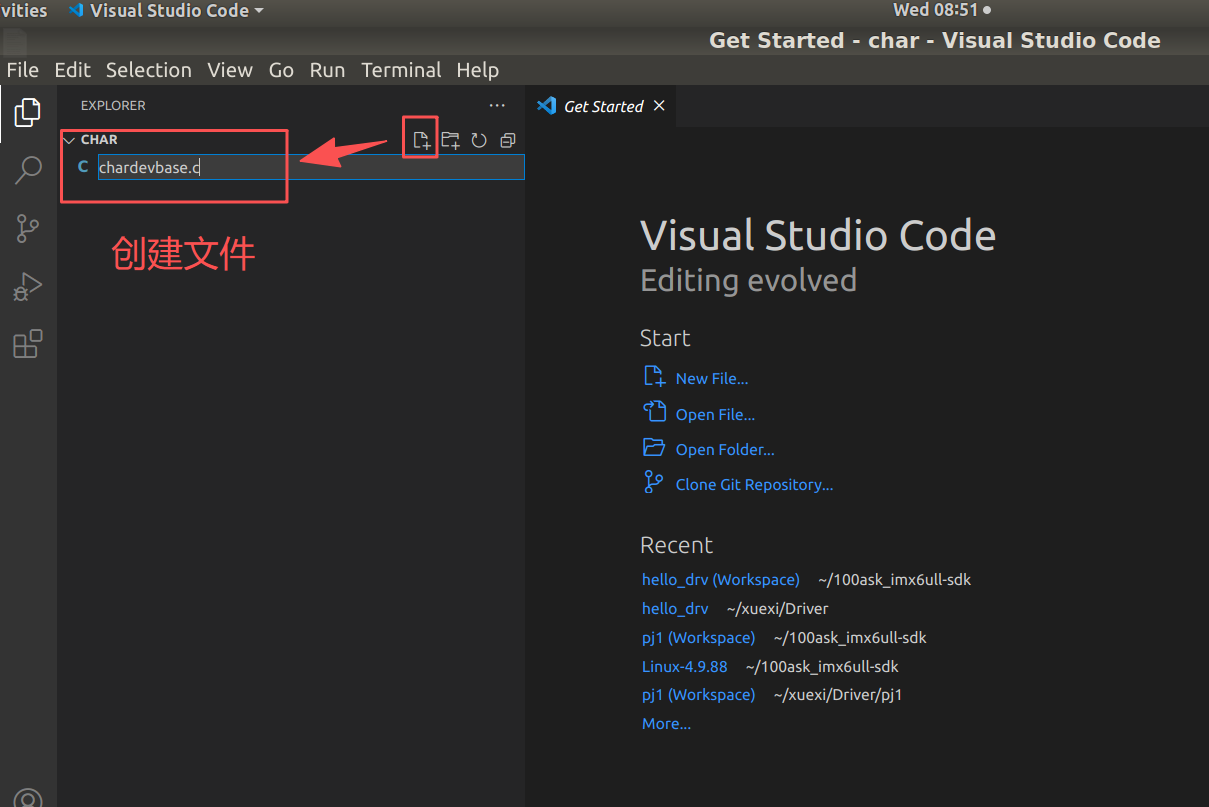Open the Selection menu
Viewport: 1209px width, 807px height.
[x=149, y=70]
